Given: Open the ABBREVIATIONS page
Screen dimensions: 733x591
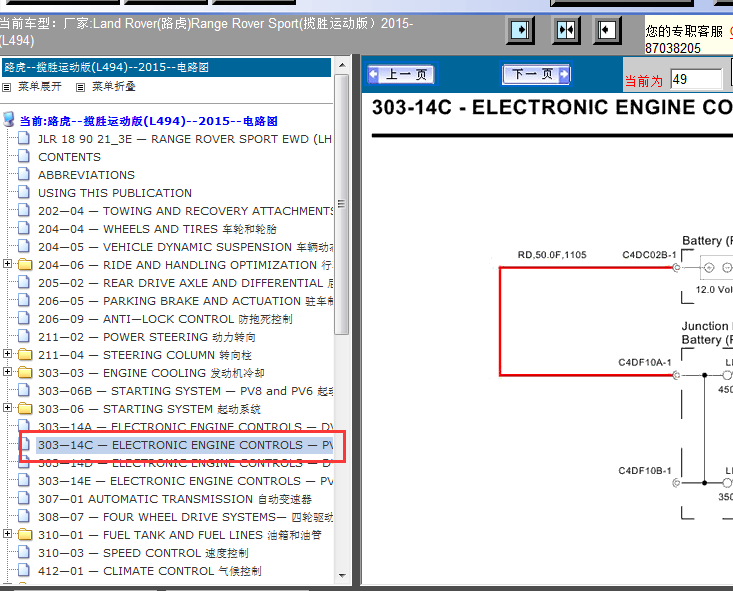Looking at the screenshot, I should pos(86,175).
